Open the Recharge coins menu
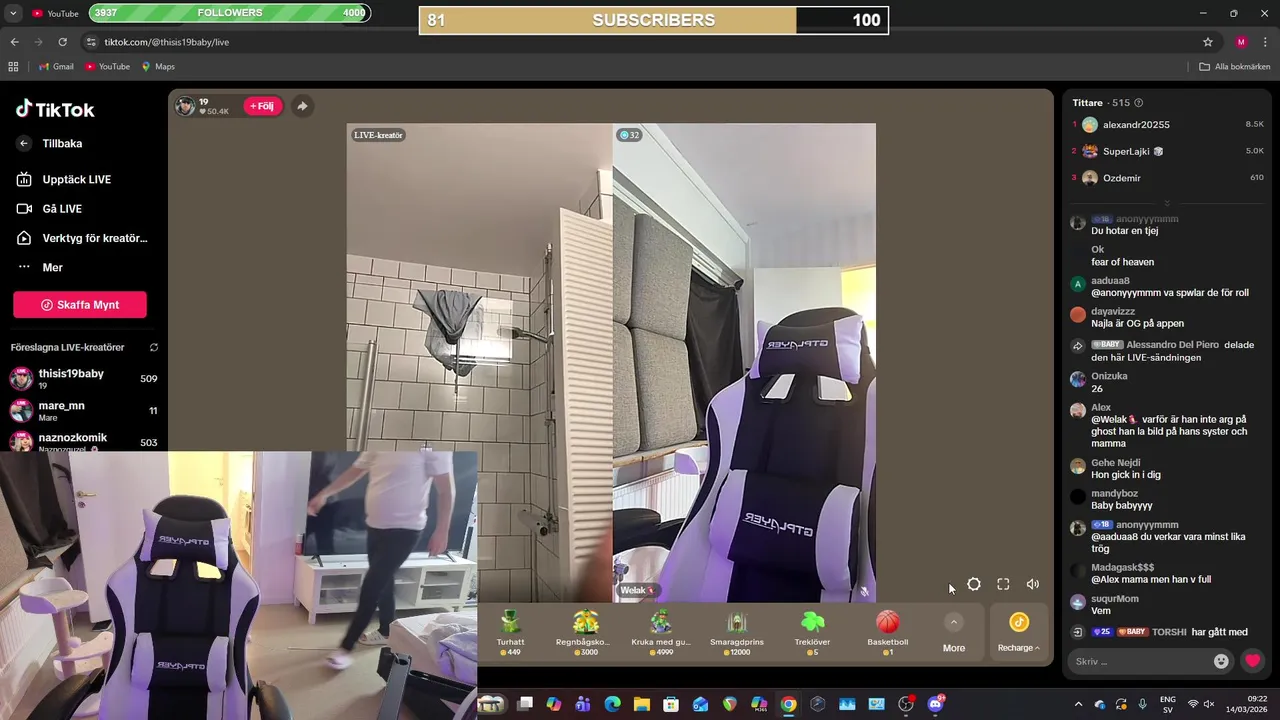The height and width of the screenshot is (720, 1280). (1018, 633)
